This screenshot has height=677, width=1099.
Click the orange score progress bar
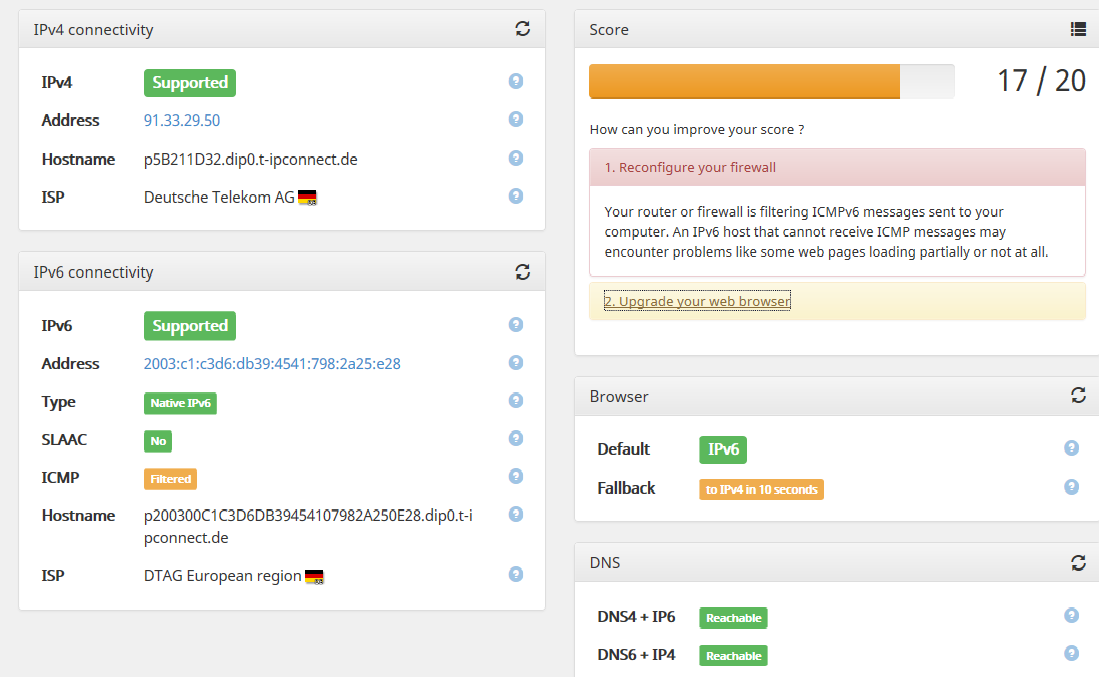(744, 82)
